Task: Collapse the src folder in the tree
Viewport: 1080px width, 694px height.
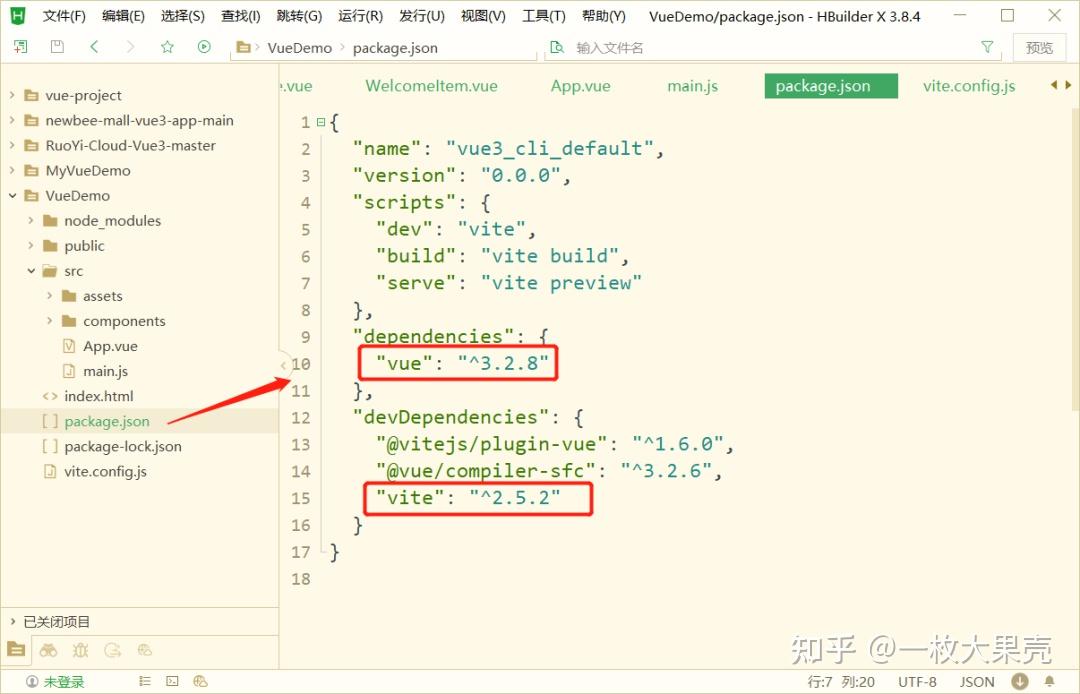Action: pyautogui.click(x=31, y=270)
